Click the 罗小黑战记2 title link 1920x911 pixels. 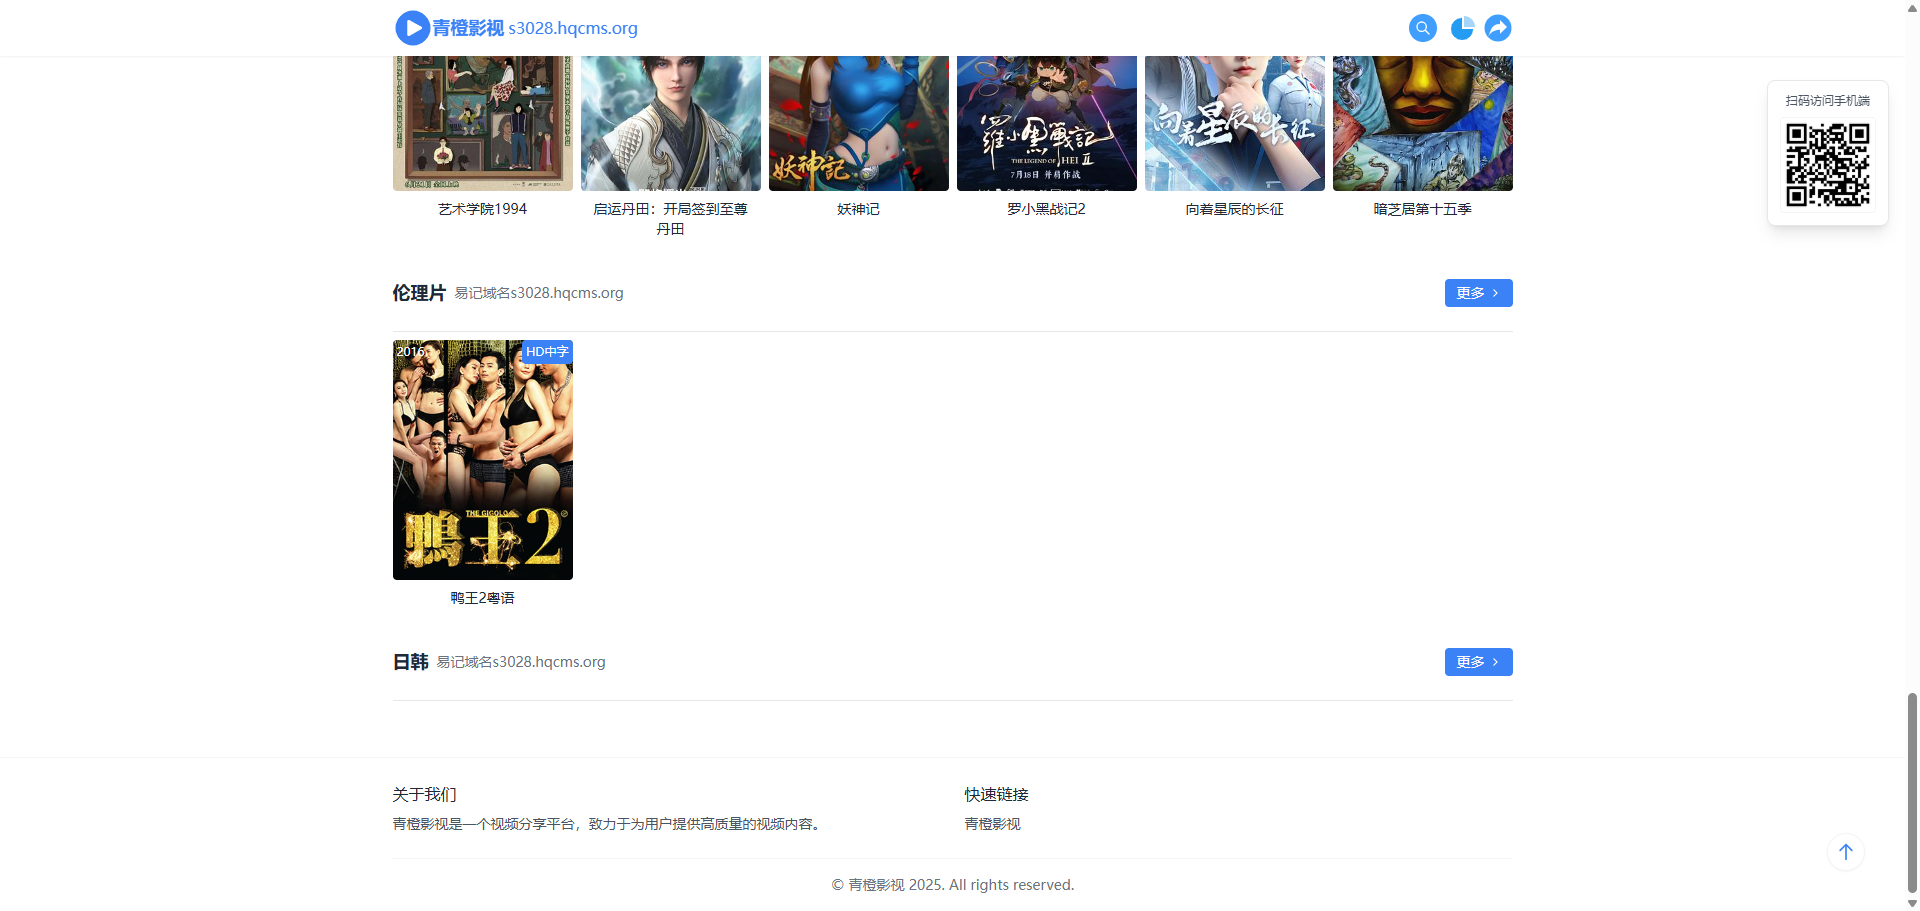(x=1046, y=209)
